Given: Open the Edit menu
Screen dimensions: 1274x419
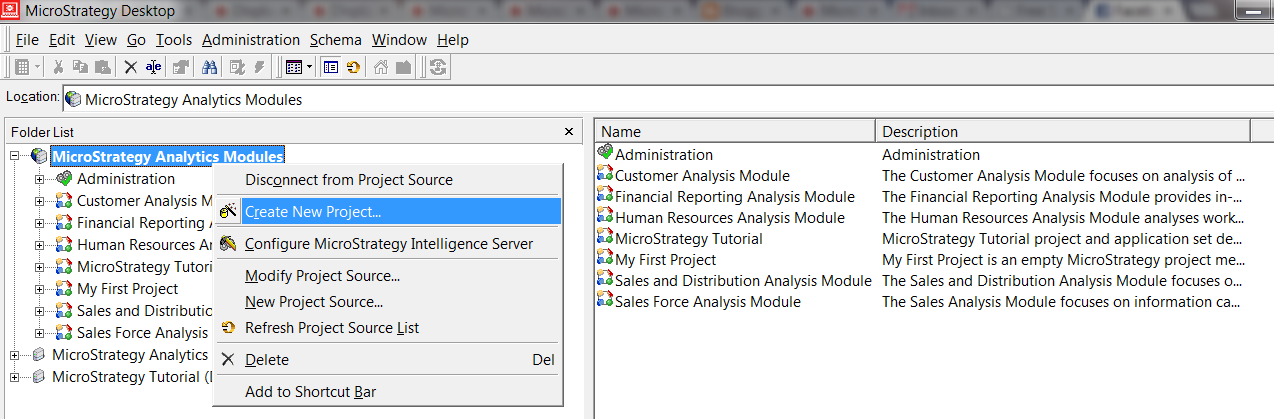Looking at the screenshot, I should pos(61,40).
